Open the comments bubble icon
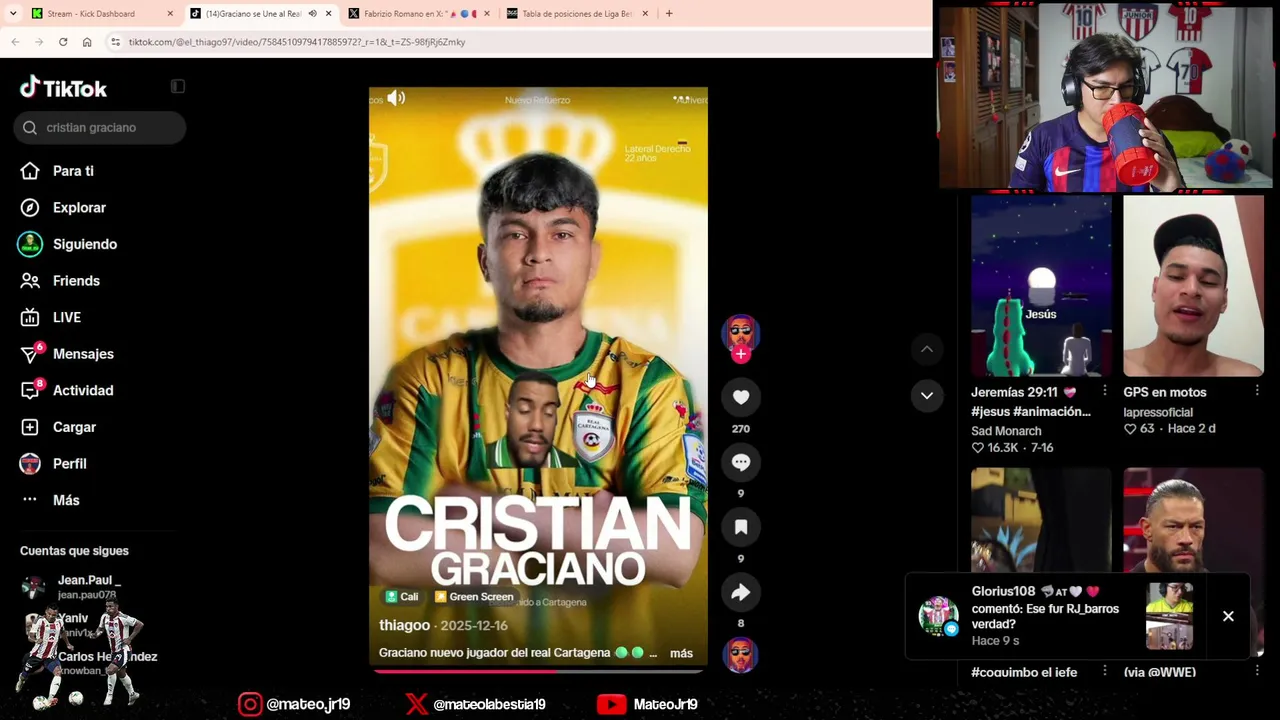Viewport: 1280px width, 720px height. coord(741,462)
